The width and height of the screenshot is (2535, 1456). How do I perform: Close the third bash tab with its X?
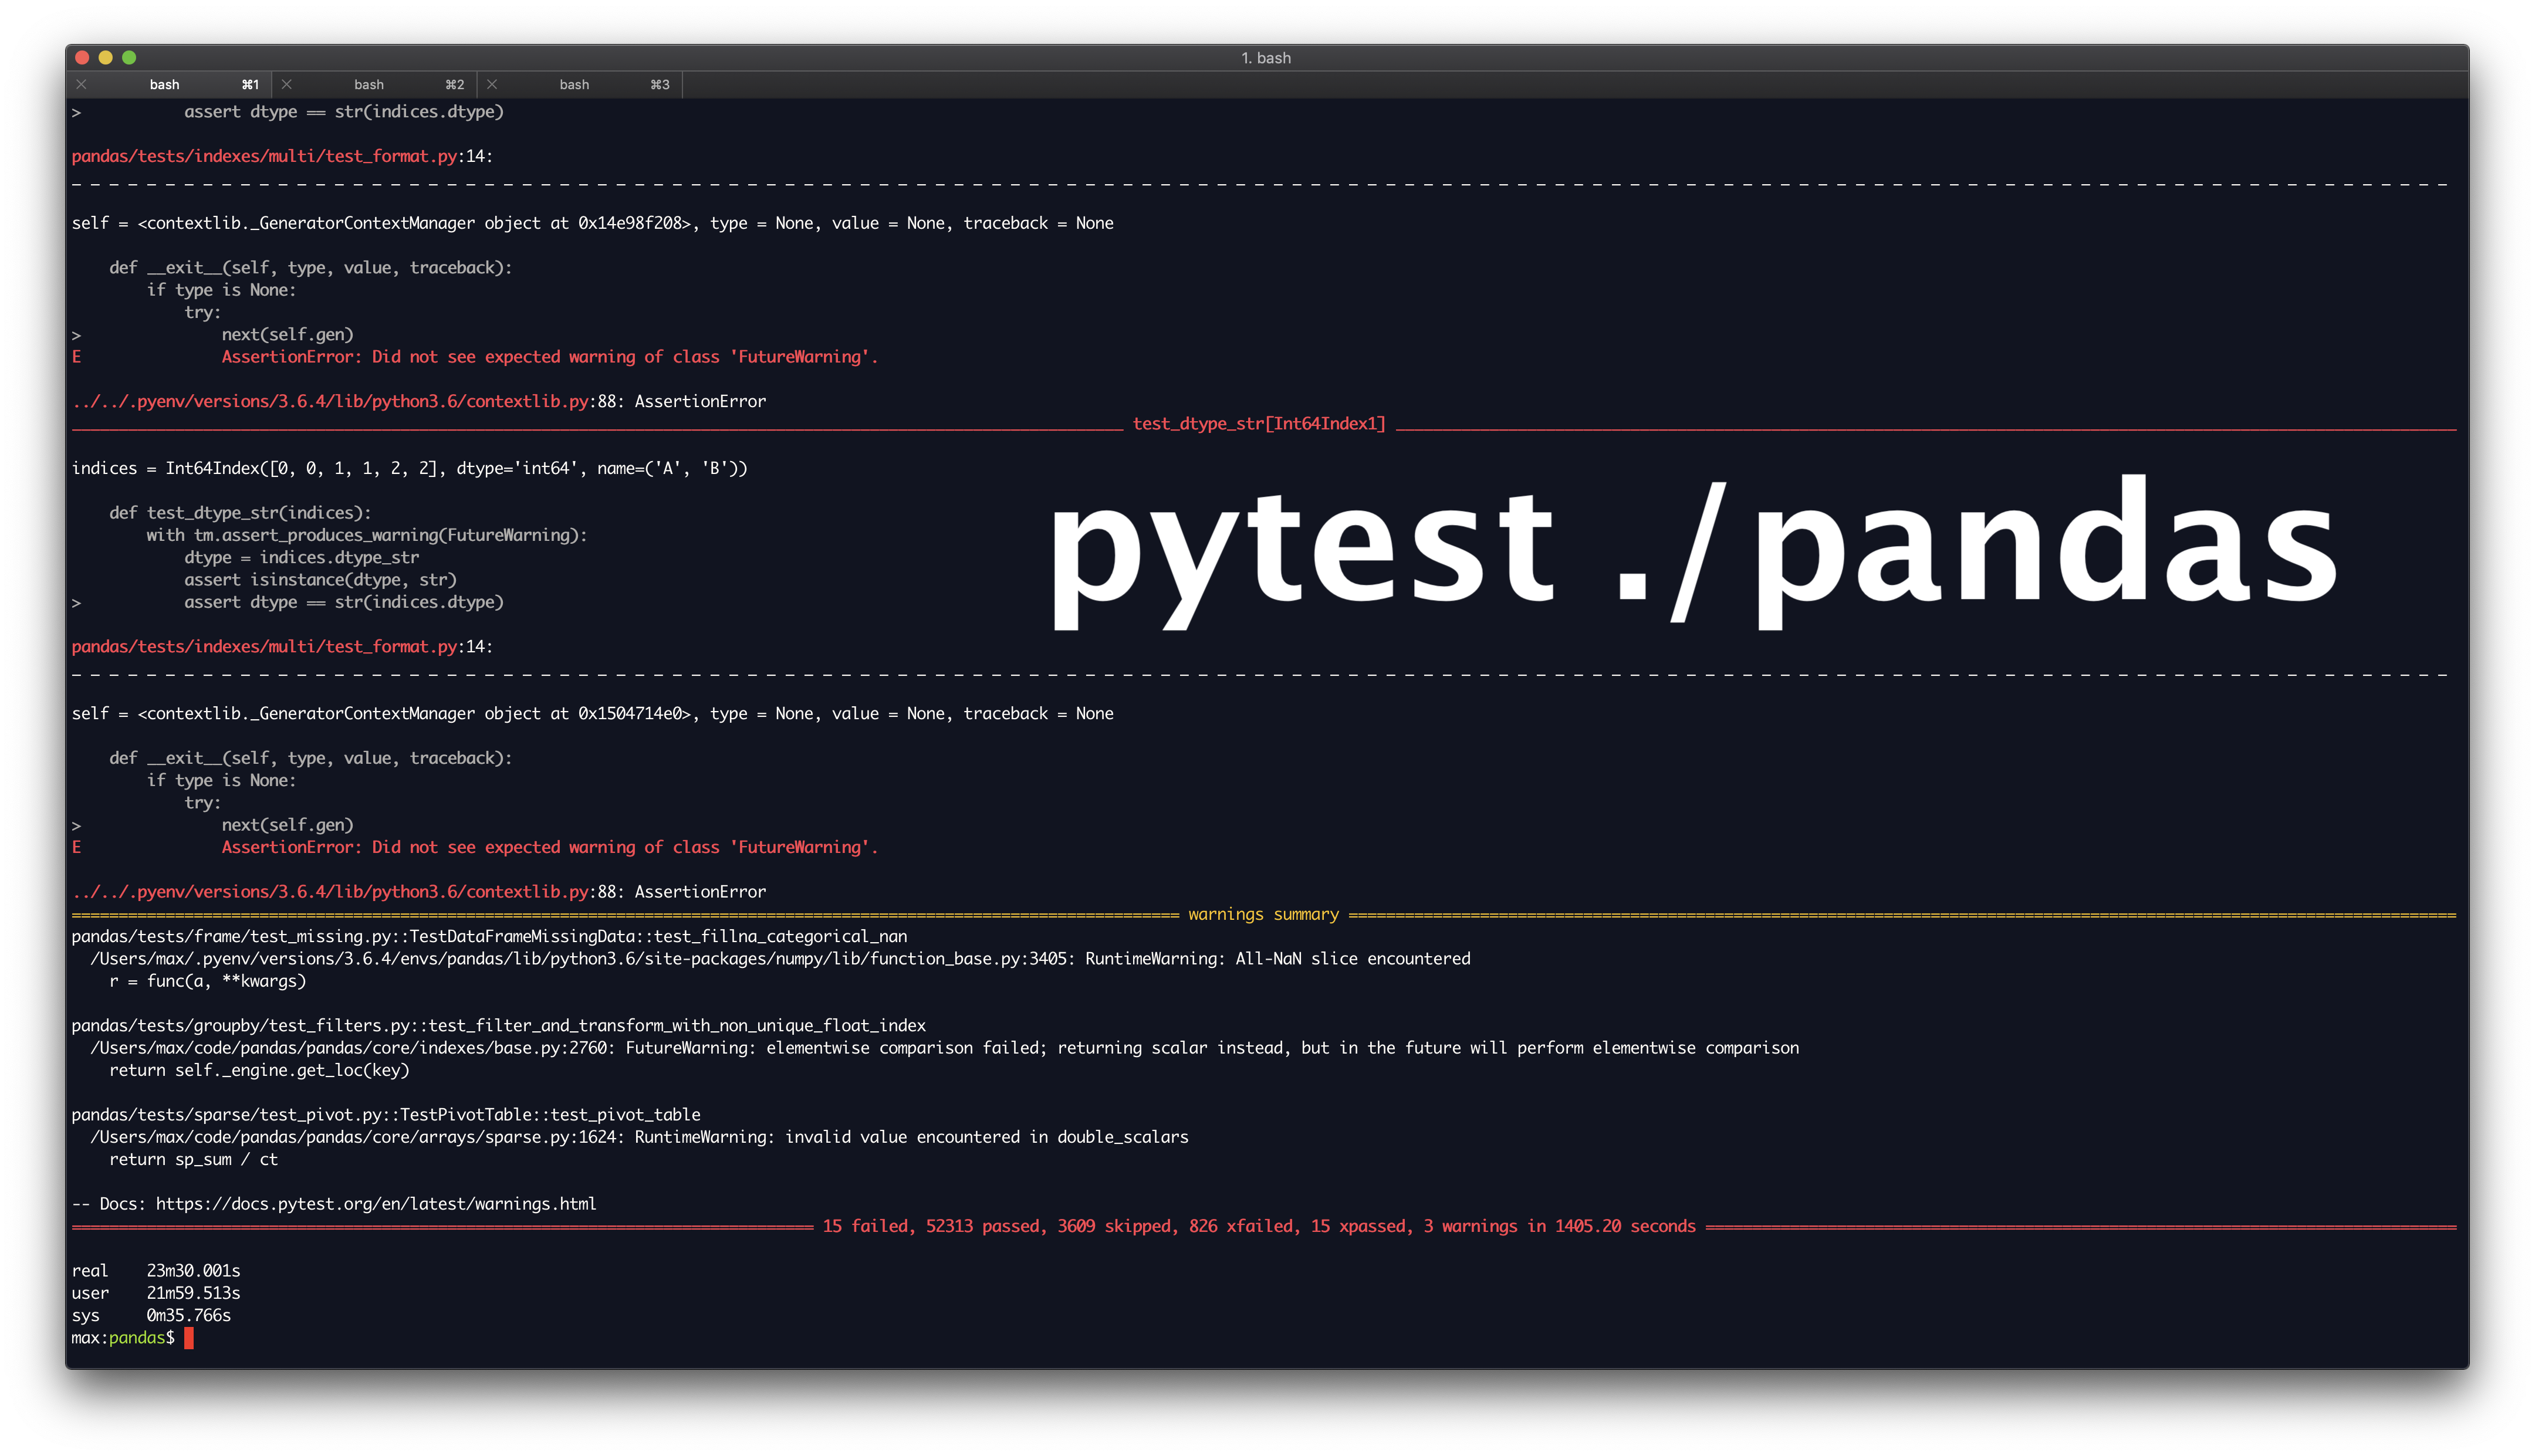[x=492, y=85]
